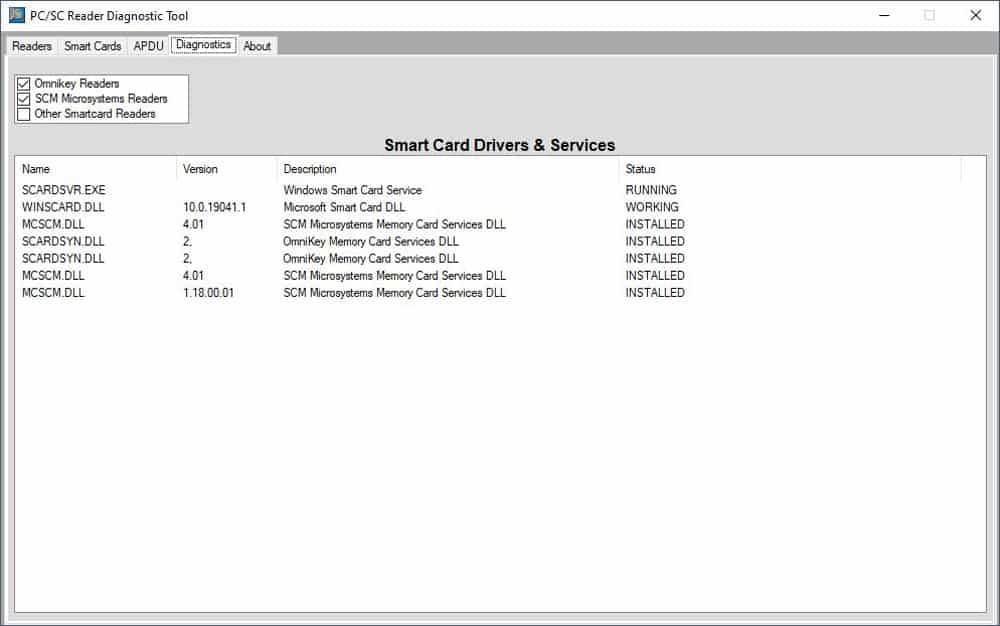Show the About tab
This screenshot has width=1000, height=626.
pos(257,46)
